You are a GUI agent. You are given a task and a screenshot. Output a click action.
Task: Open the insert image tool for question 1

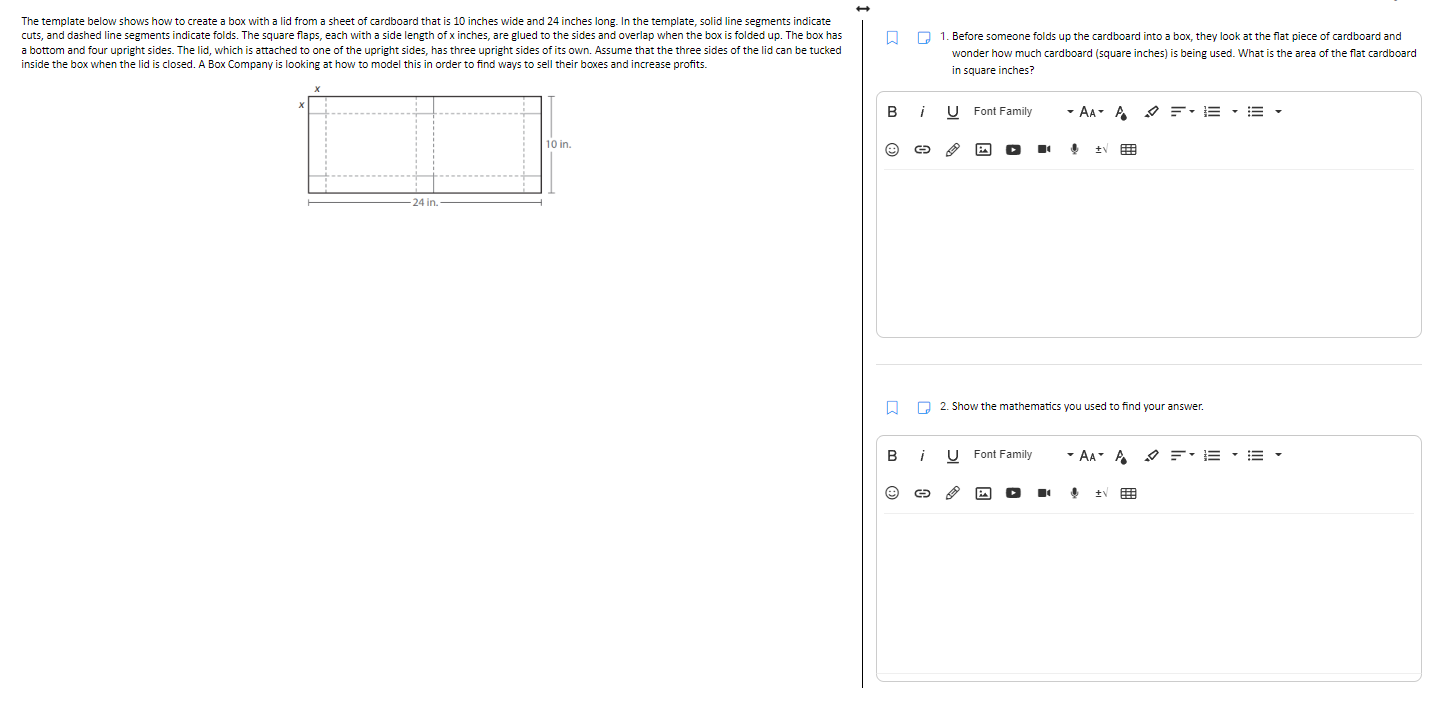[x=983, y=149]
